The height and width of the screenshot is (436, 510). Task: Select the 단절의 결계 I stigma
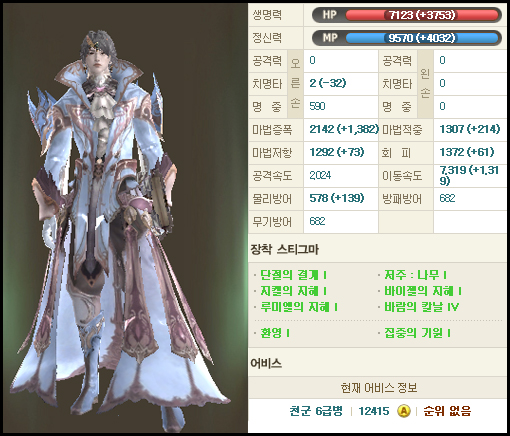click(x=293, y=275)
